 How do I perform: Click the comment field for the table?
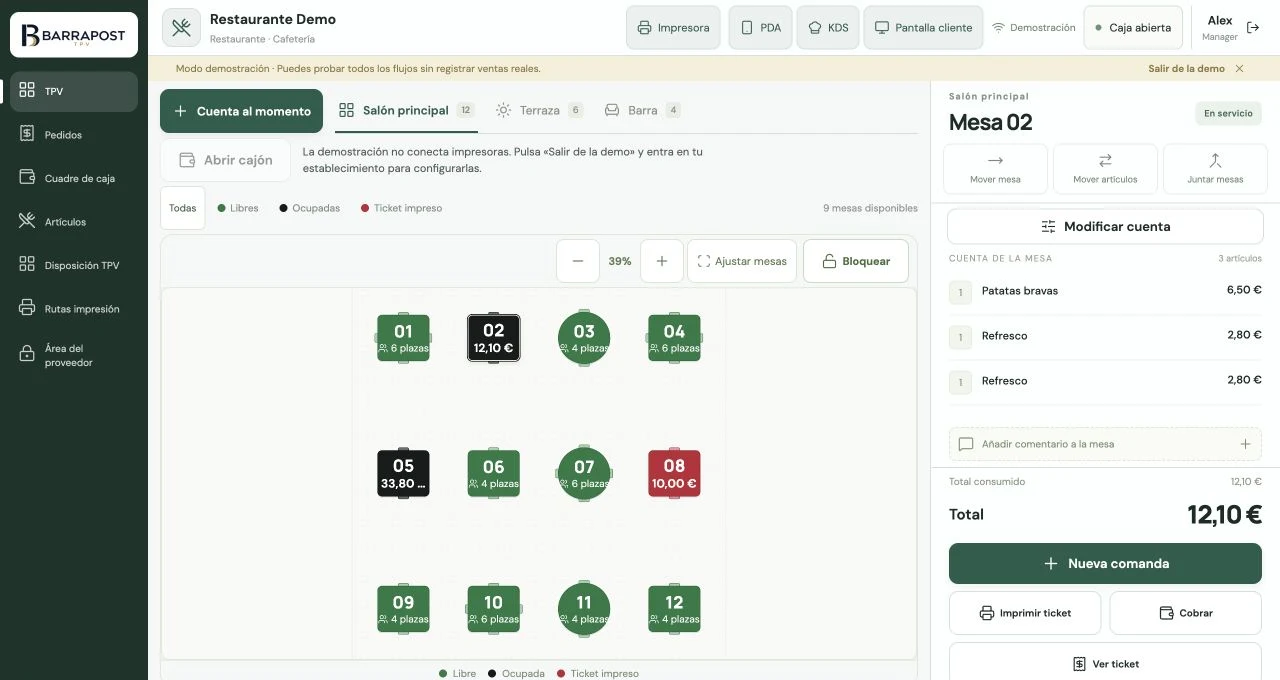1105,444
